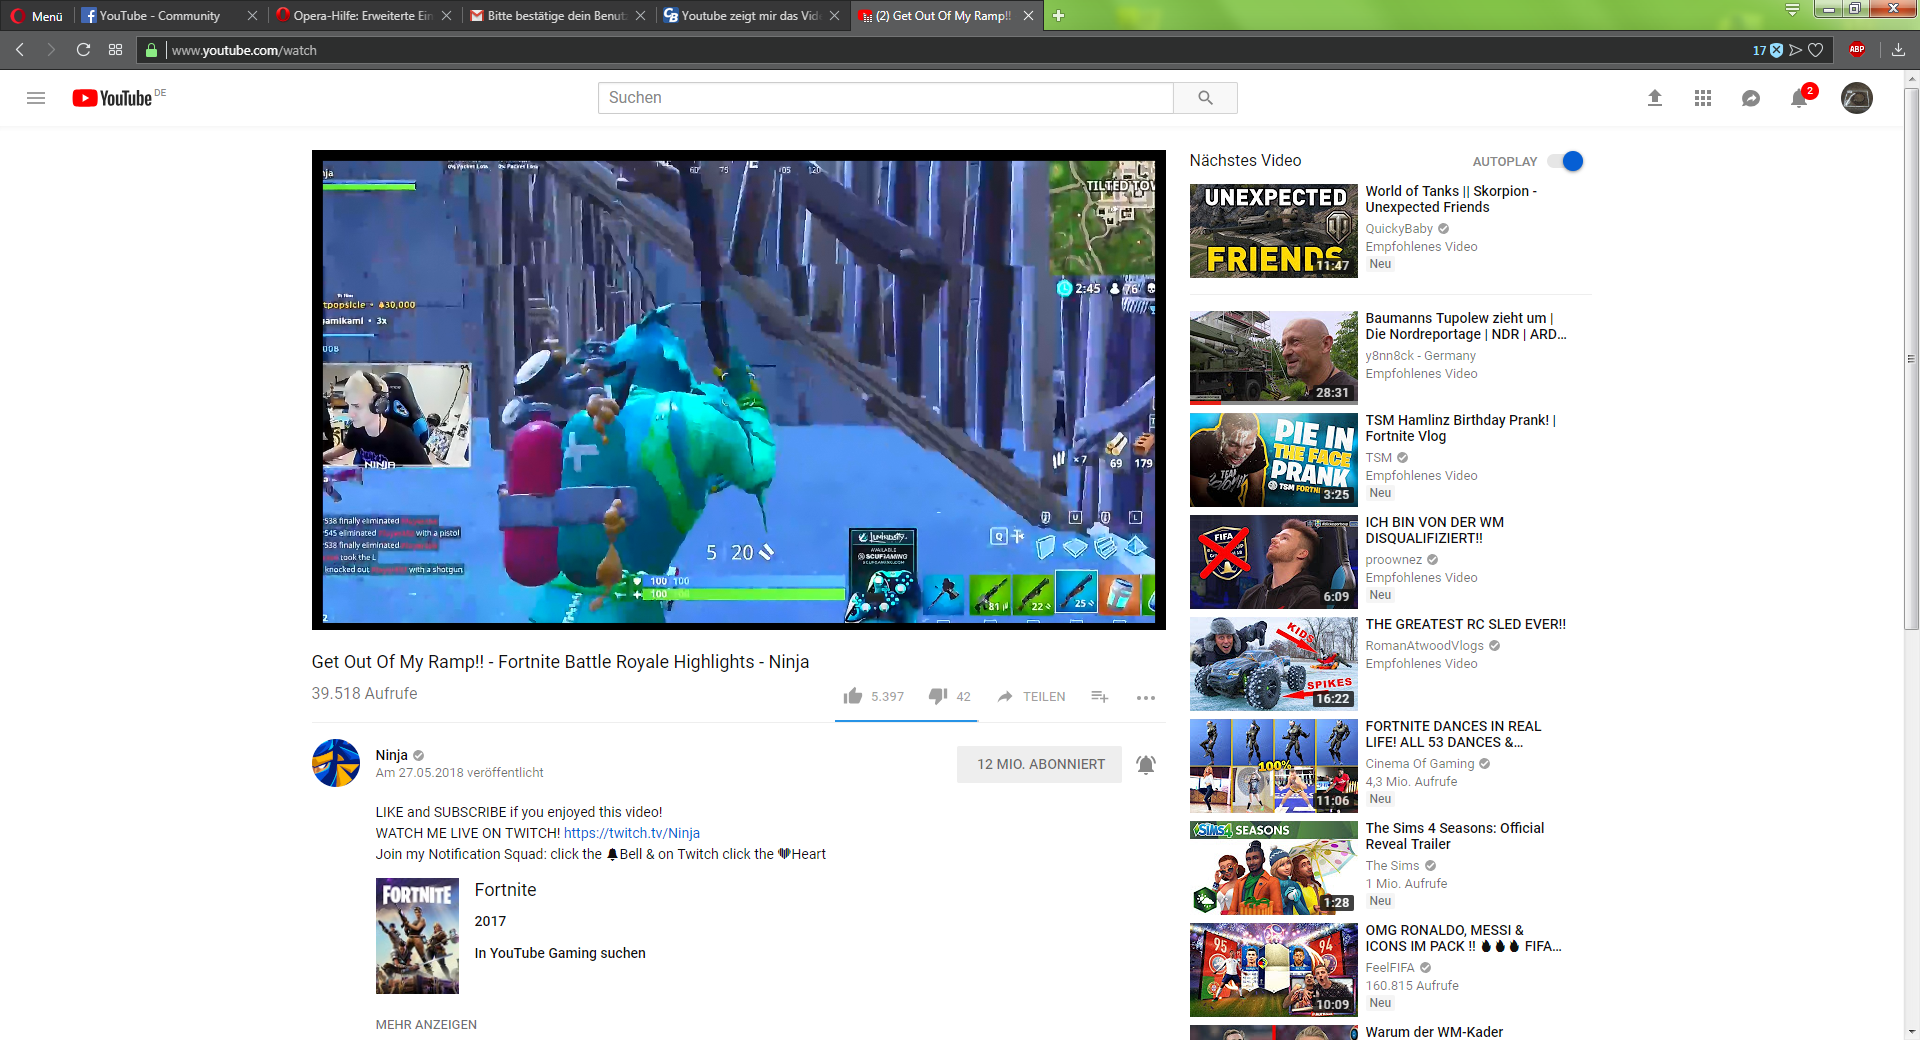Click RomanAtwoodVlogs channel name

click(1424, 646)
